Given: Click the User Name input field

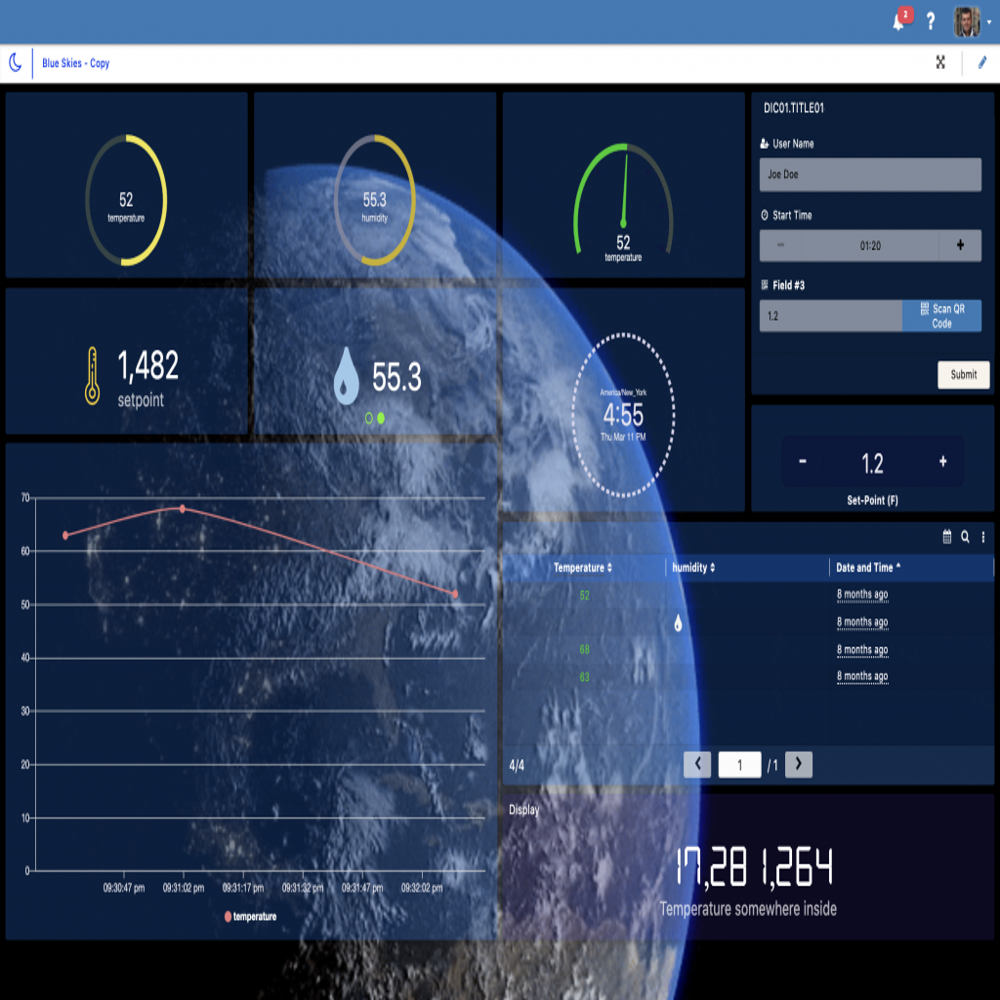Looking at the screenshot, I should tap(870, 175).
